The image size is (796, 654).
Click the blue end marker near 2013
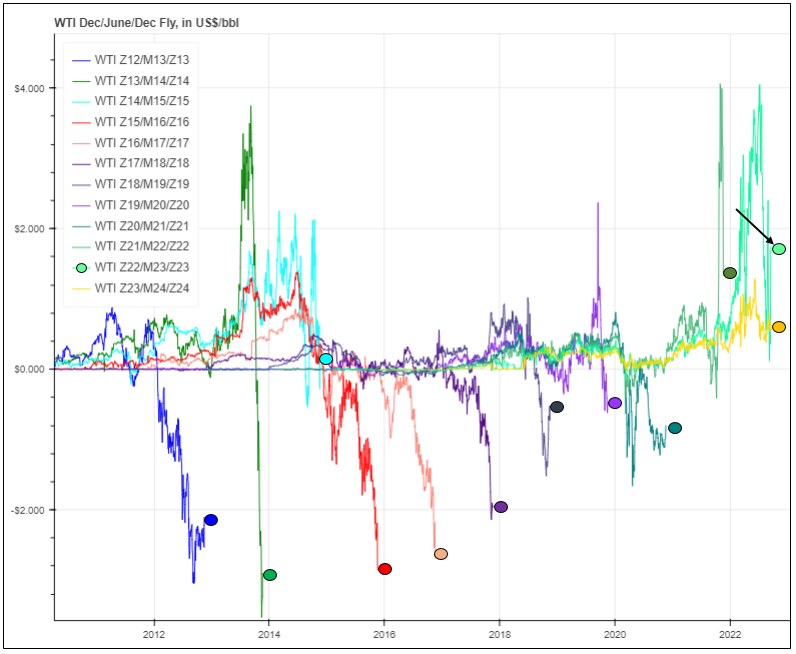tap(211, 520)
